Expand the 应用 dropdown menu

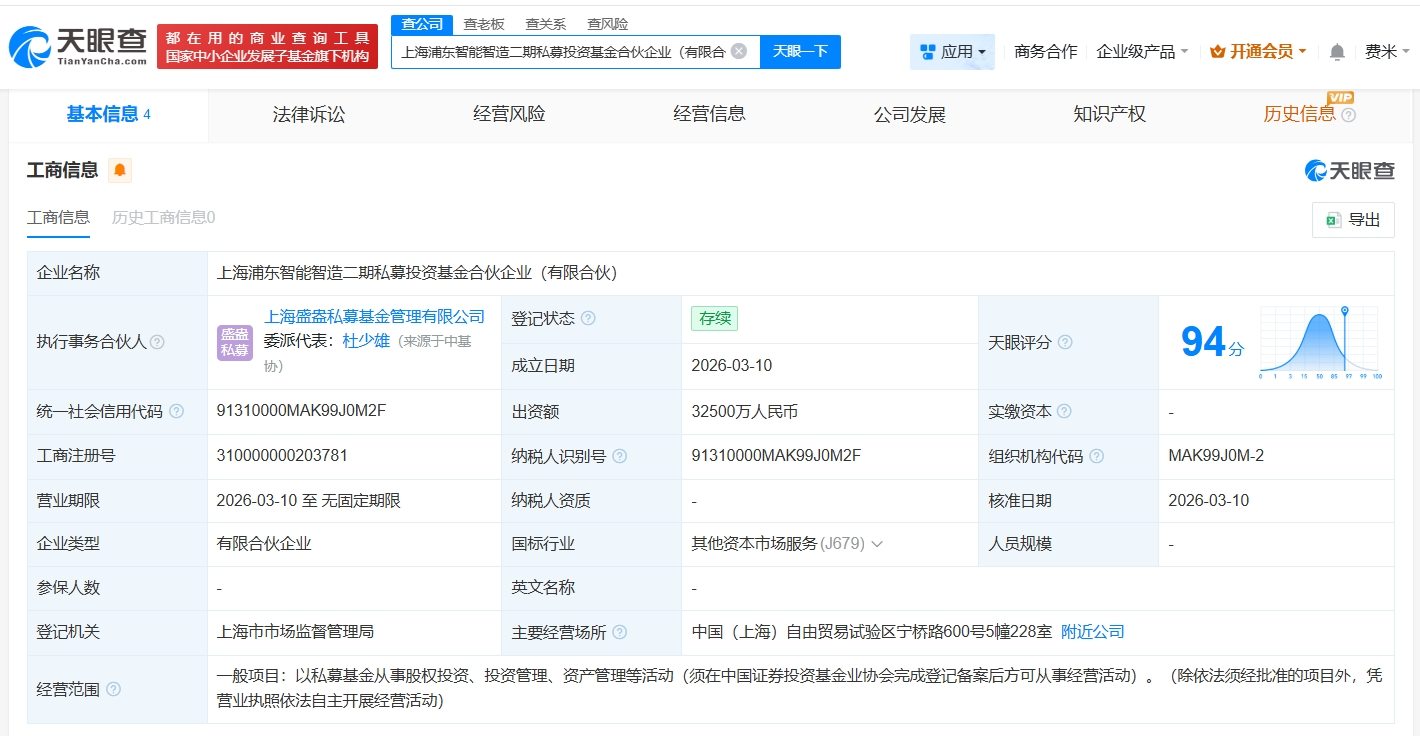point(953,51)
